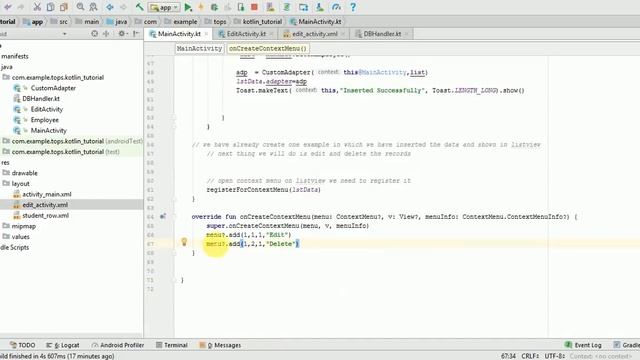Screen dimensions: 640x360
Task: Select the layout folder
Action: pyautogui.click(x=16, y=184)
